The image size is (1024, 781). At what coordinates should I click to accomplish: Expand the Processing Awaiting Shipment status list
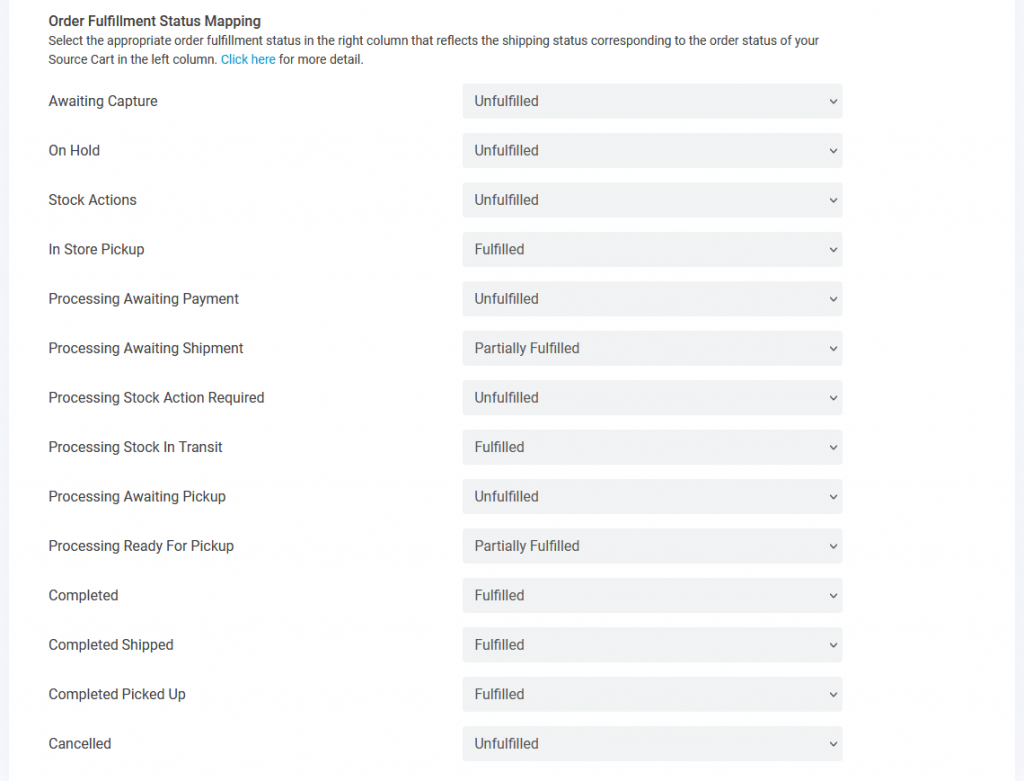pos(651,348)
